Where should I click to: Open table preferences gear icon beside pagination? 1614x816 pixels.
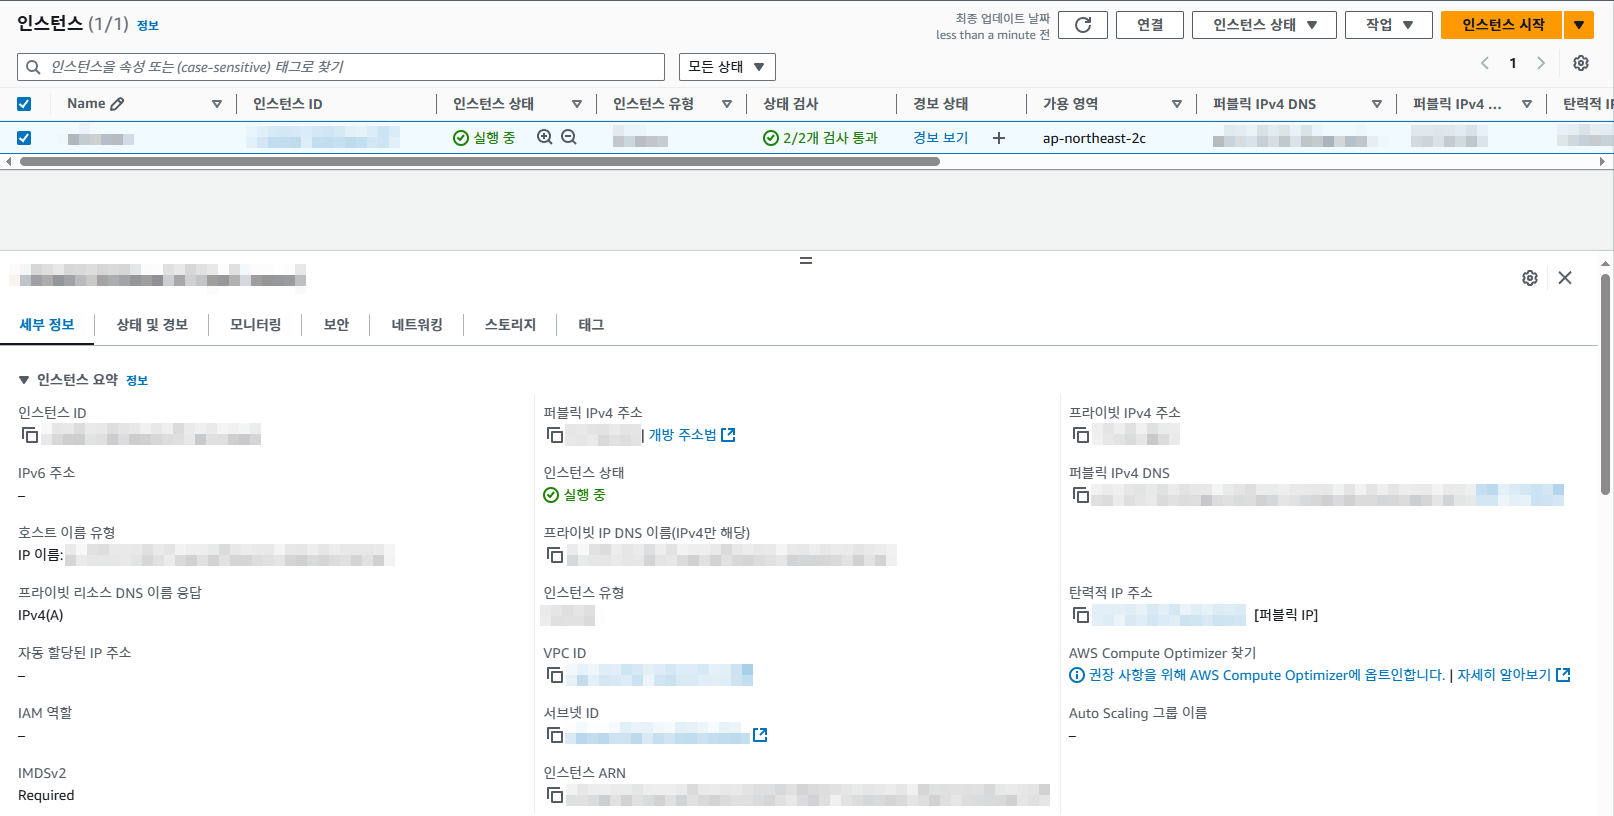[1580, 63]
